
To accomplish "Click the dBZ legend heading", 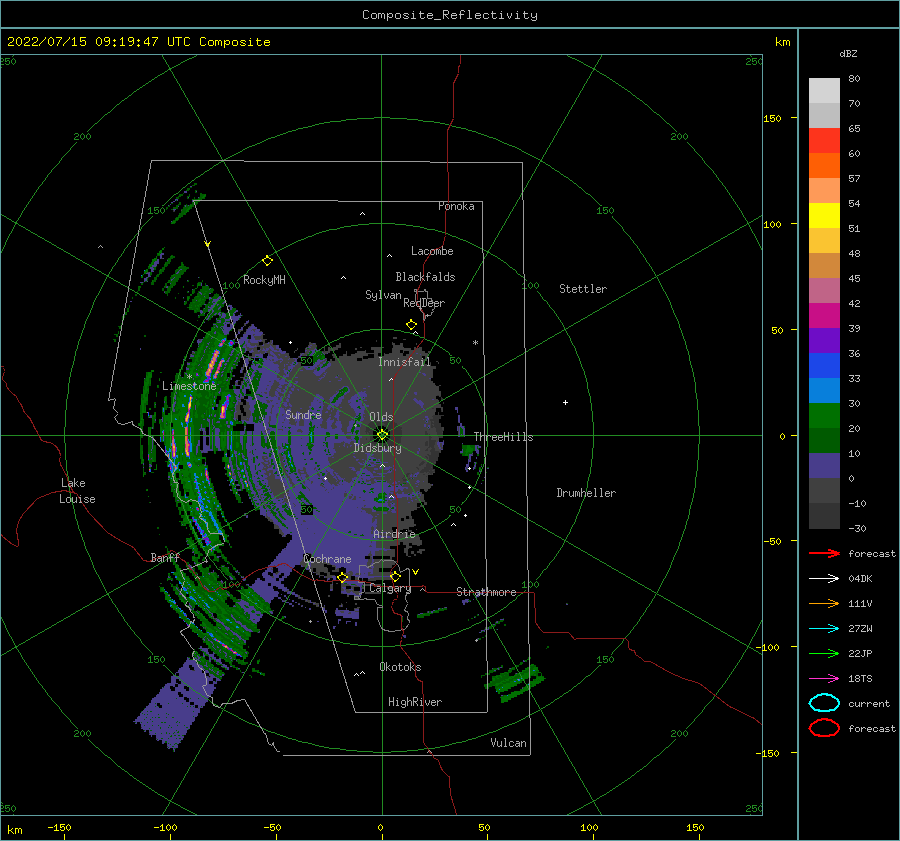I will [x=848, y=53].
